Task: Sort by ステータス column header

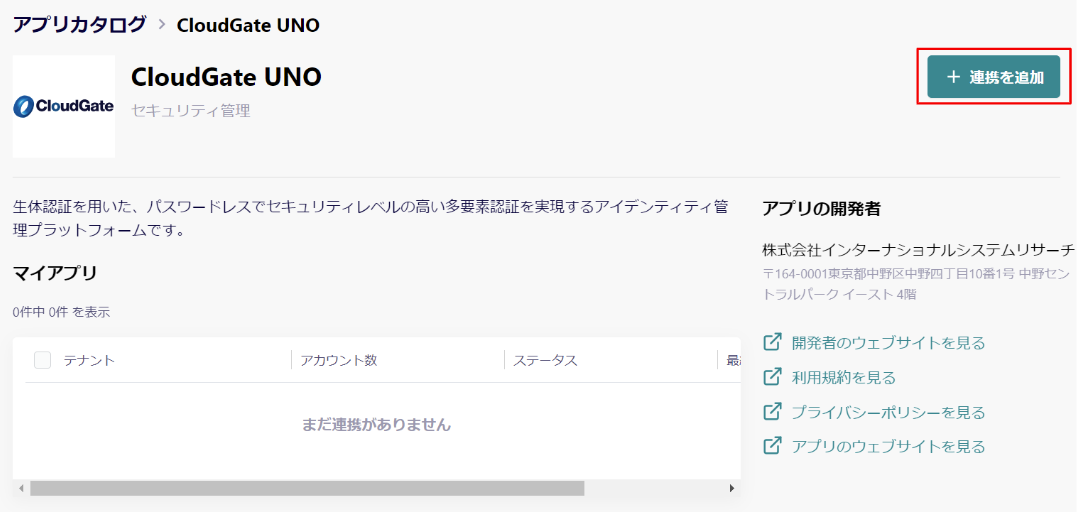Action: coord(545,361)
